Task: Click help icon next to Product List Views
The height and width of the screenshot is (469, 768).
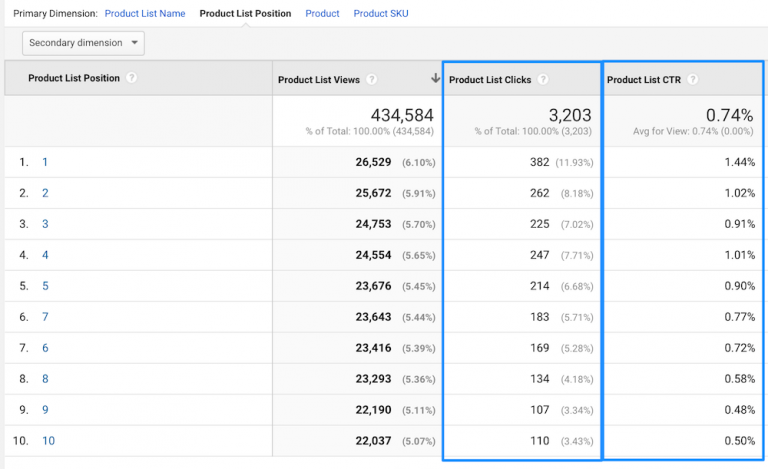Action: point(371,80)
